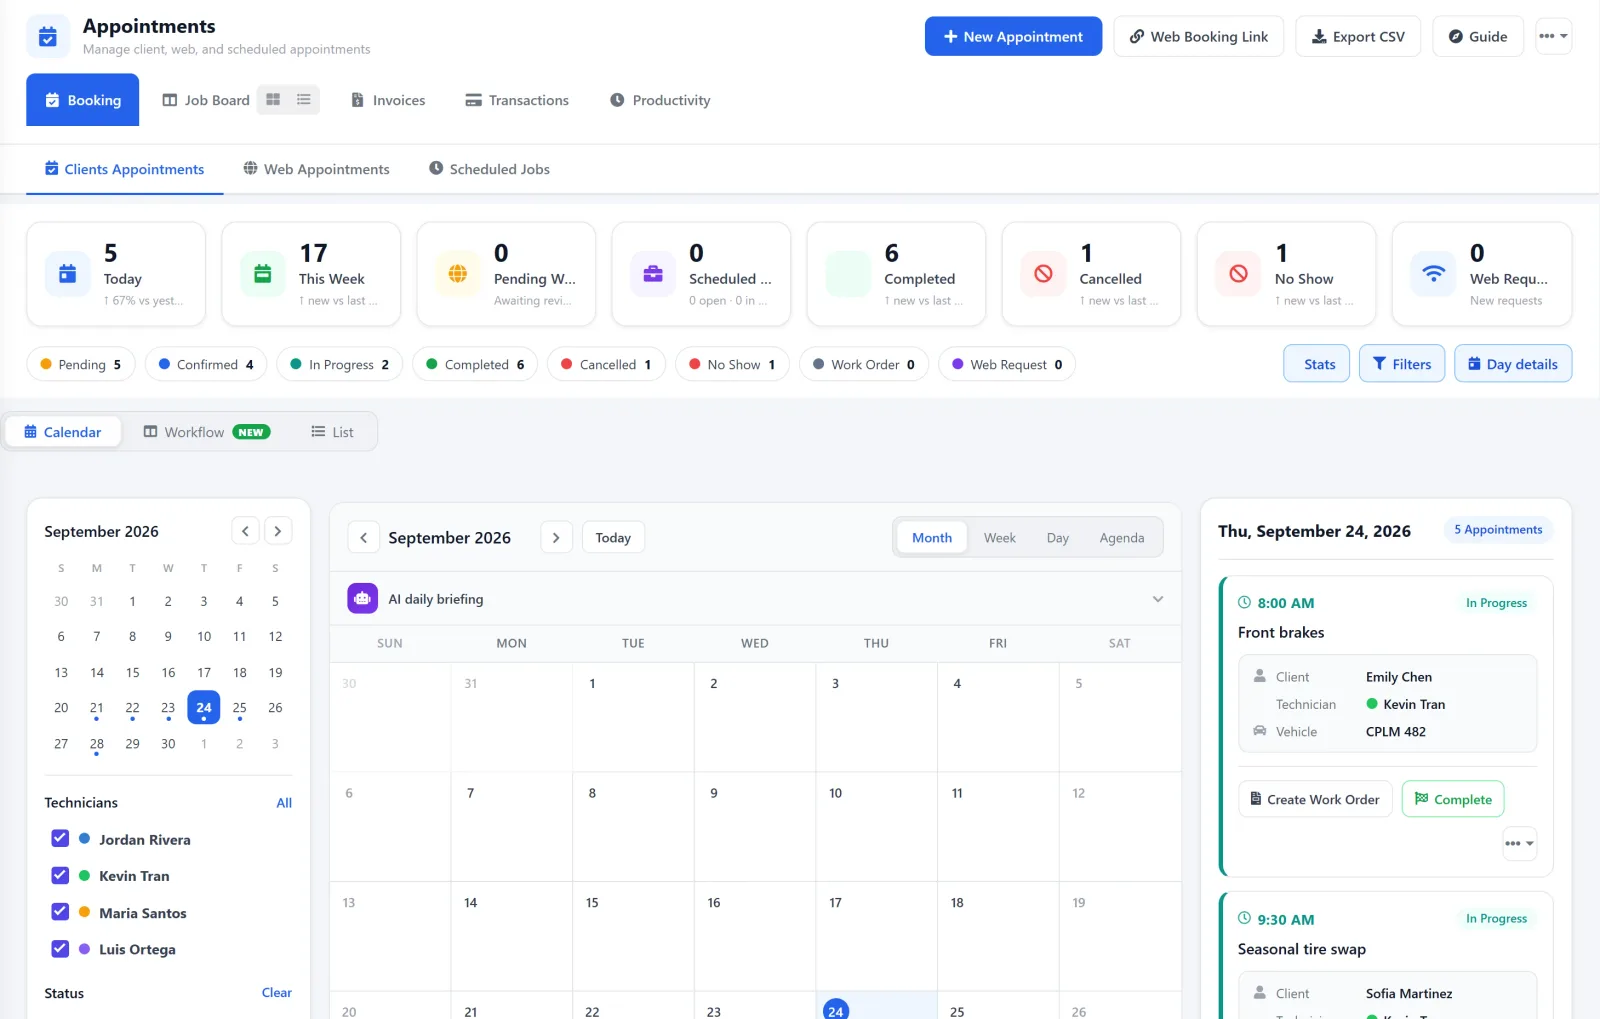1600x1019 pixels.
Task: Open the Scheduled Jobs tab
Action: pyautogui.click(x=490, y=169)
